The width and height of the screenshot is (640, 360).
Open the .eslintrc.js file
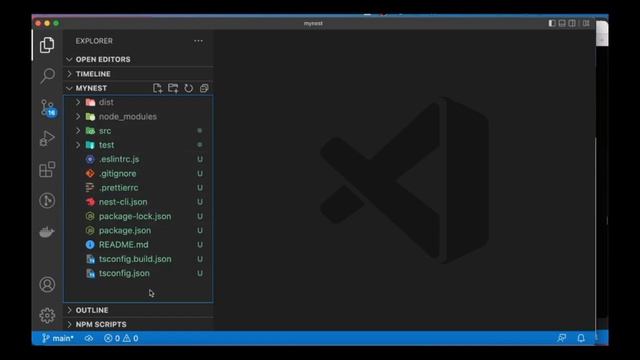138,159
